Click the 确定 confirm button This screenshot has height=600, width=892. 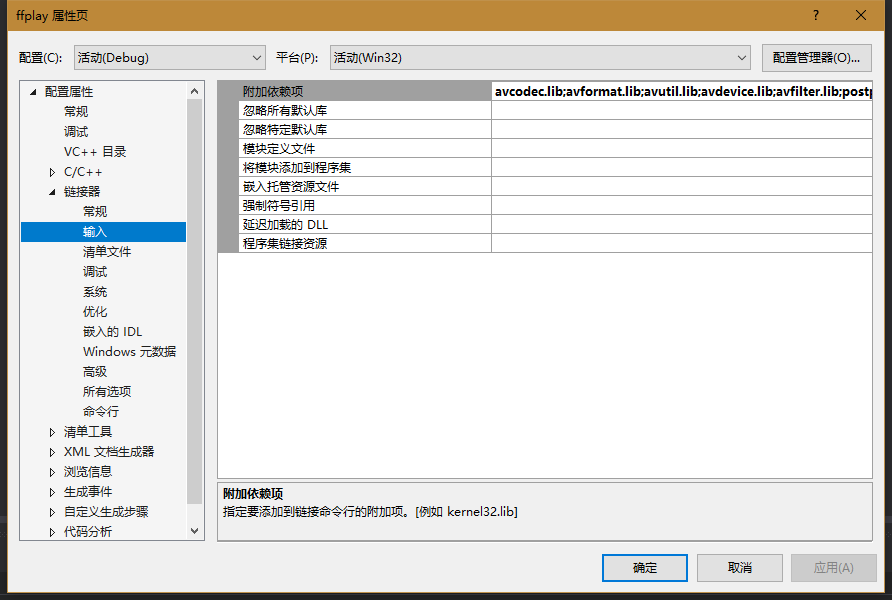click(x=644, y=567)
